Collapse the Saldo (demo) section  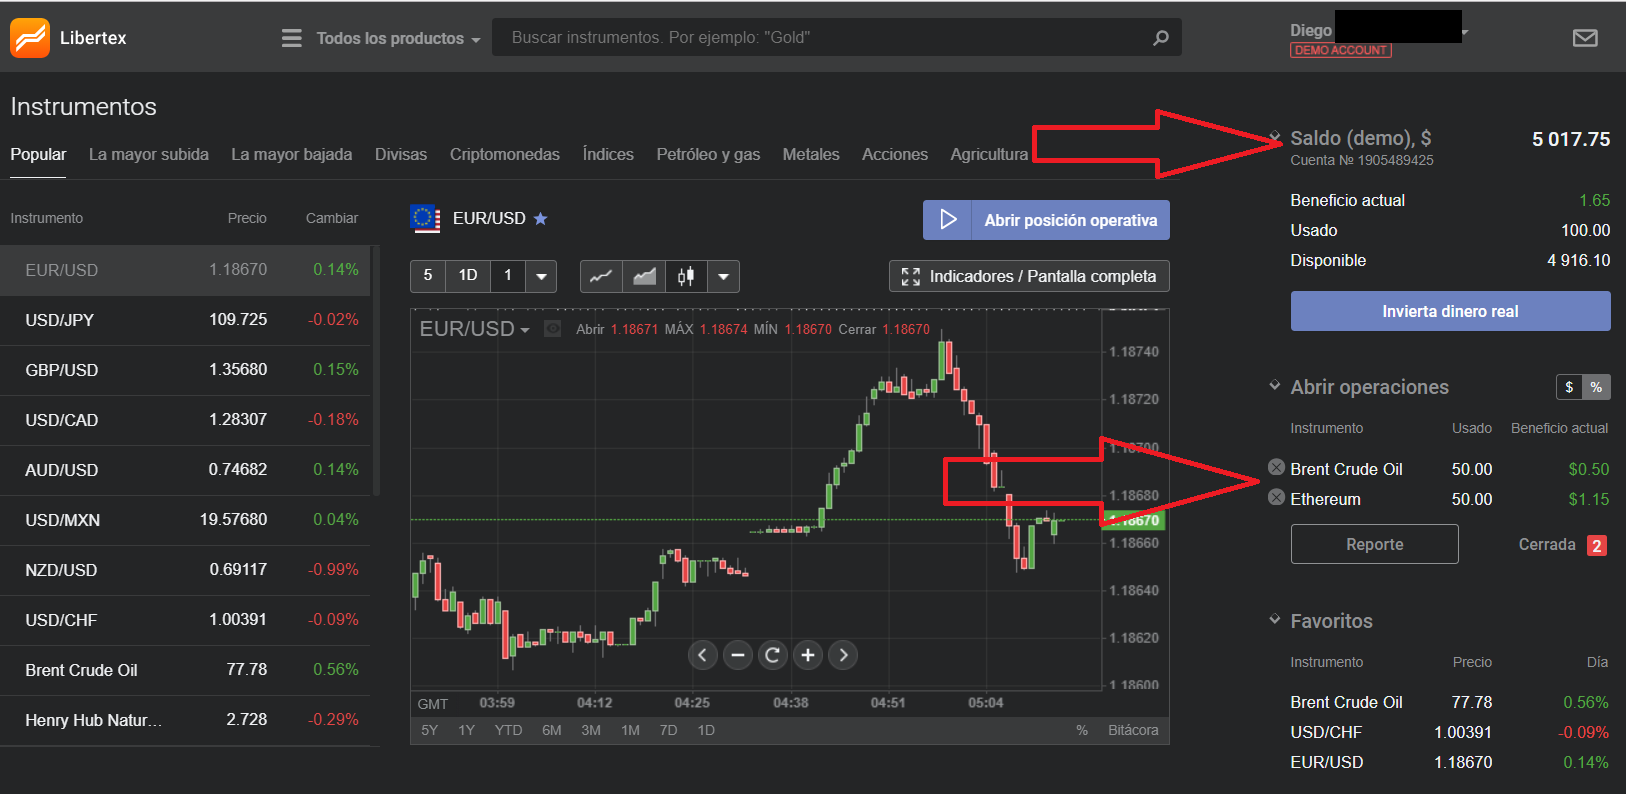click(1275, 137)
